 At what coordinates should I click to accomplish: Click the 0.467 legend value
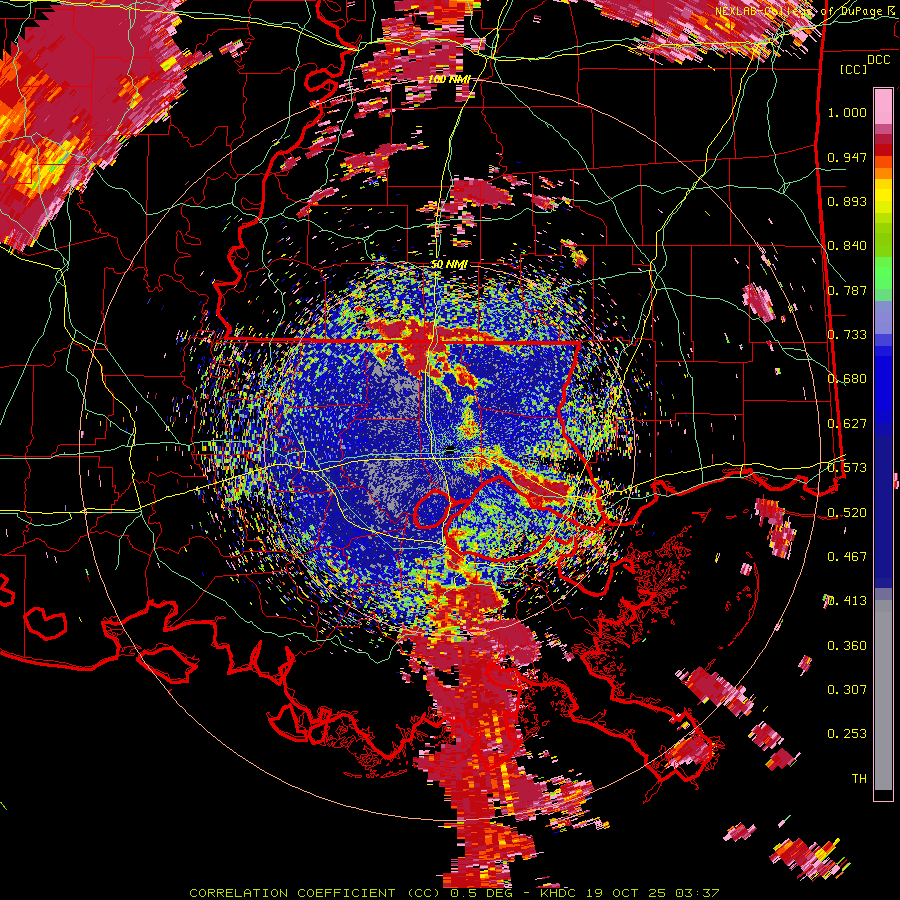tap(847, 557)
